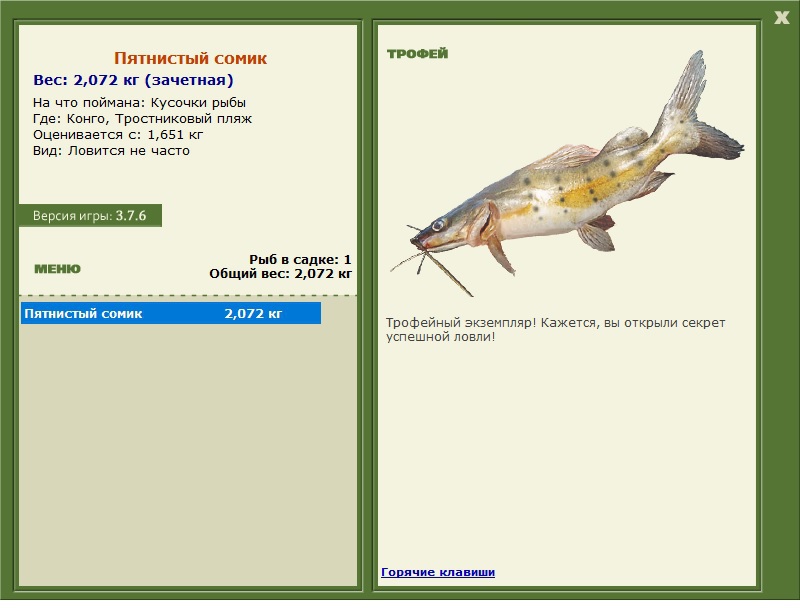The image size is (800, 614).
Task: Click Где: Конго, Тростниковый пляж line
Action: pyautogui.click(x=142, y=119)
